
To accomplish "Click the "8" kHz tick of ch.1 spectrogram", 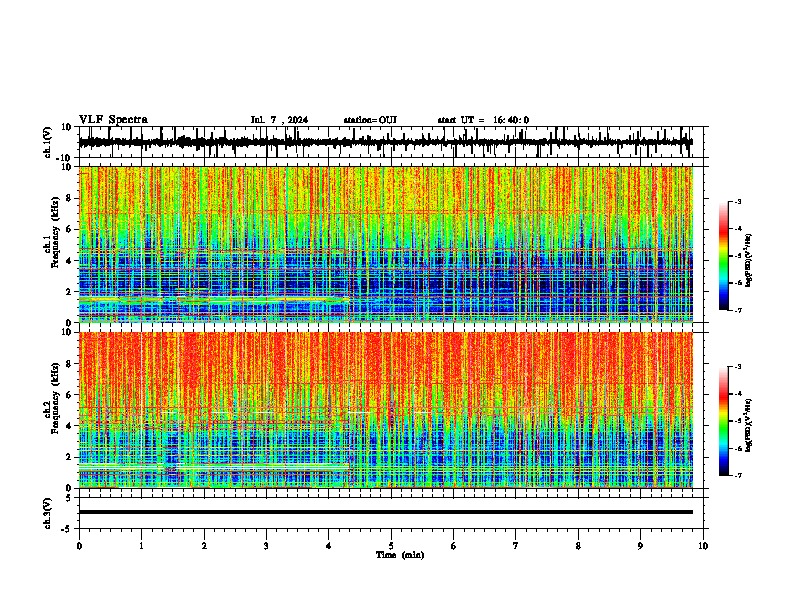I will (x=70, y=198).
